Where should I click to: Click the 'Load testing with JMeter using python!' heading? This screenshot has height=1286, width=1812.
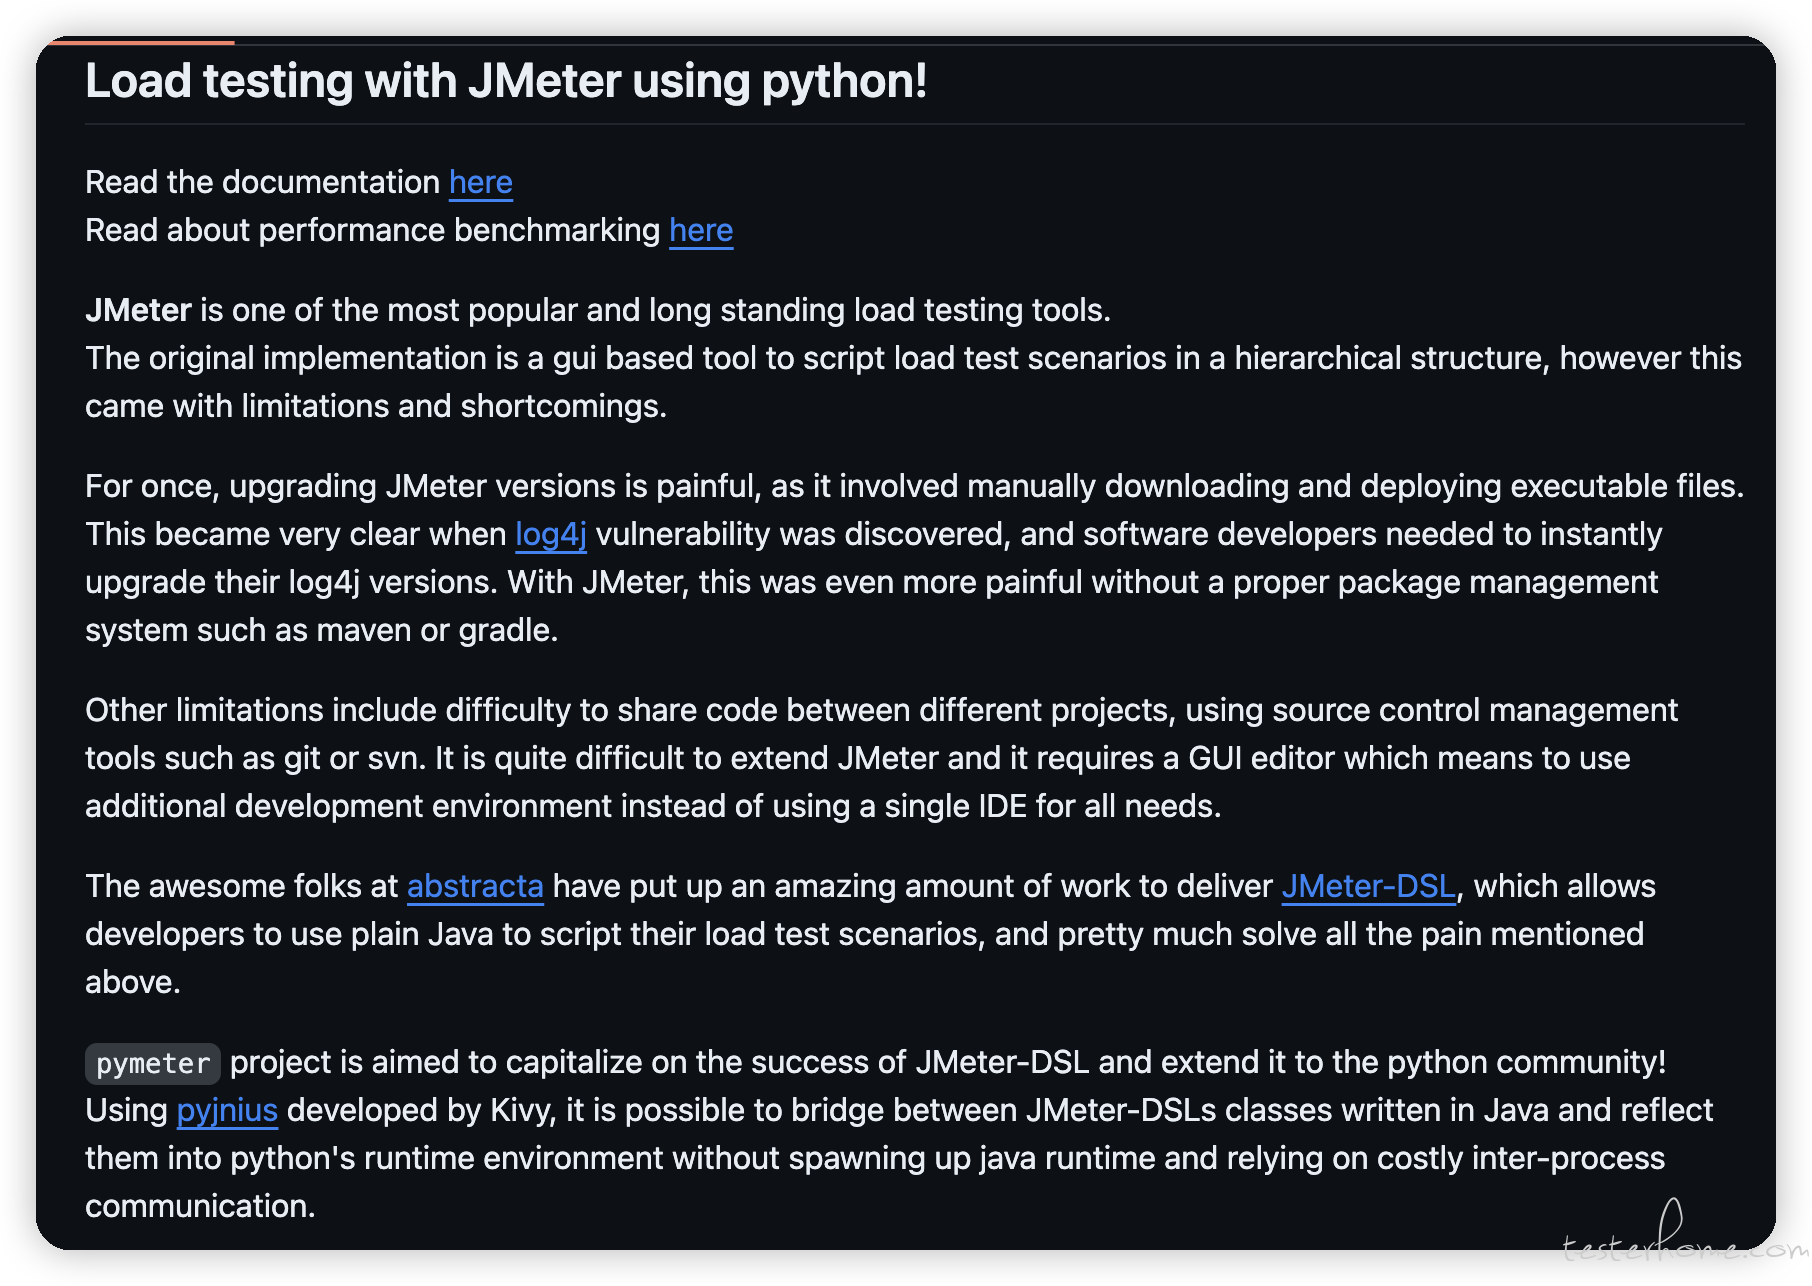[x=506, y=81]
